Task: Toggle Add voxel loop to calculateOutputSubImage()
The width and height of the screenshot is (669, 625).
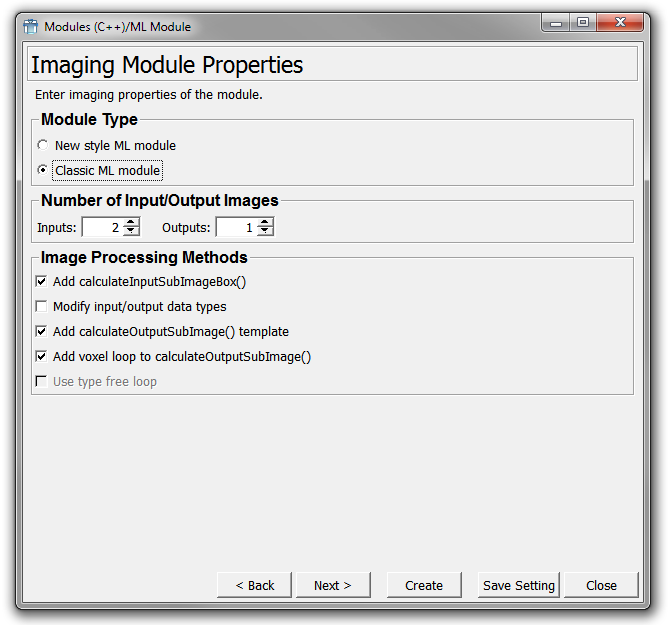Action: pyautogui.click(x=41, y=357)
